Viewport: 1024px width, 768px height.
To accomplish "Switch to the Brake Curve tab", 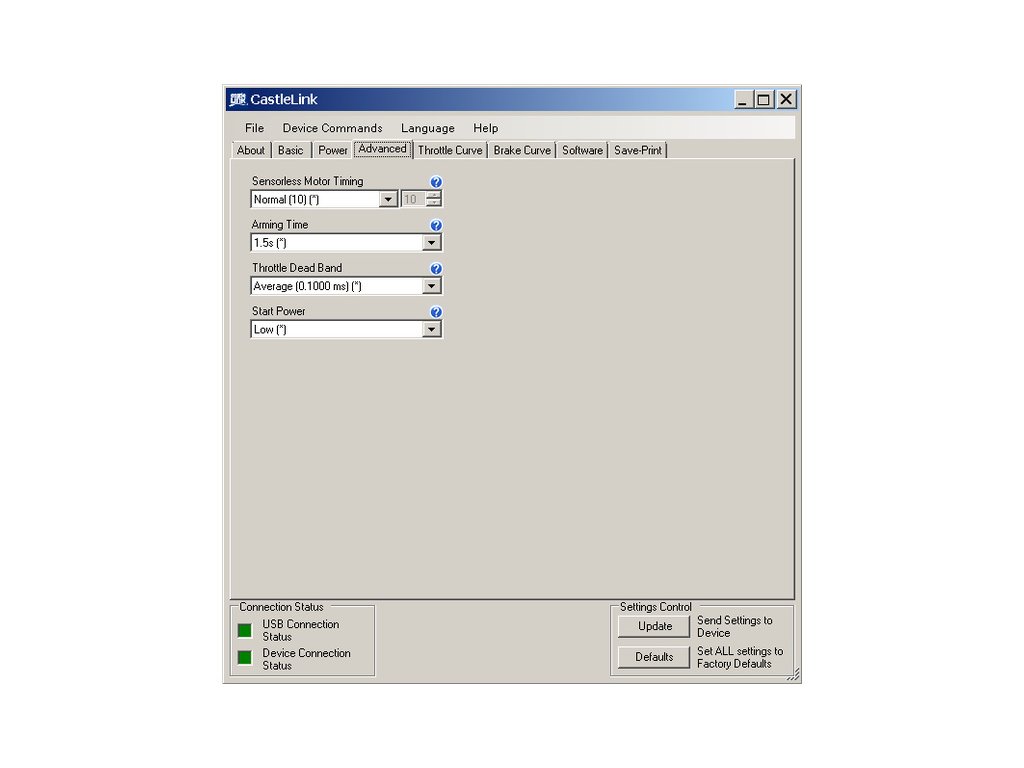I will [x=522, y=150].
